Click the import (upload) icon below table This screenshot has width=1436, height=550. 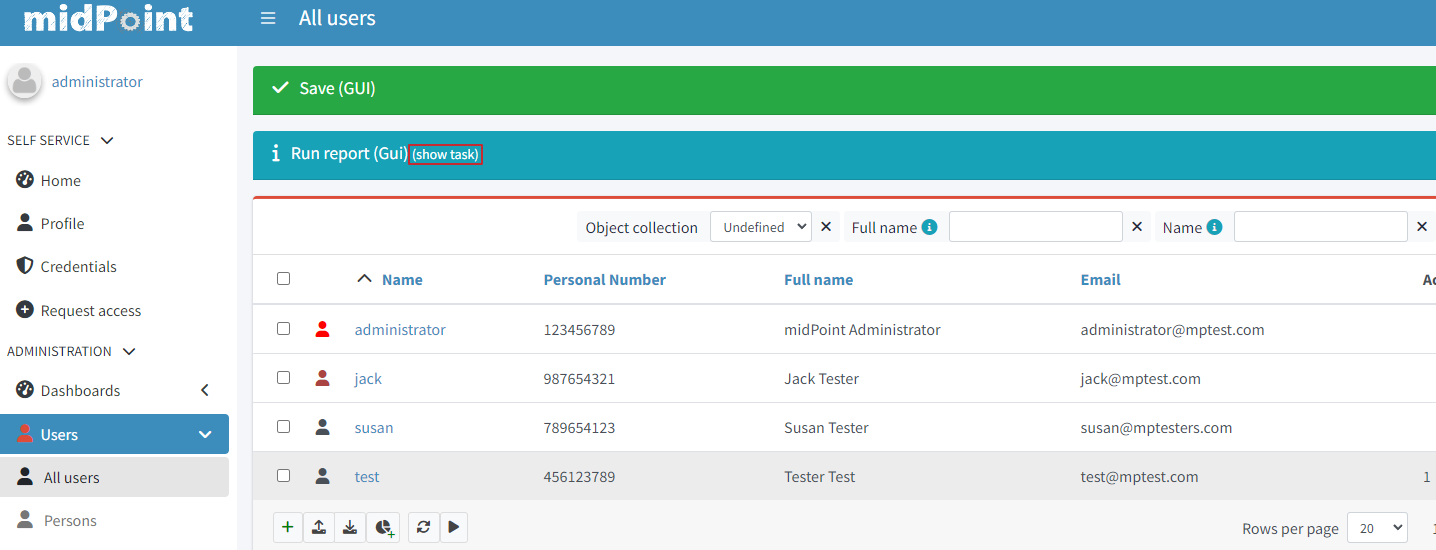pyautogui.click(x=318, y=527)
